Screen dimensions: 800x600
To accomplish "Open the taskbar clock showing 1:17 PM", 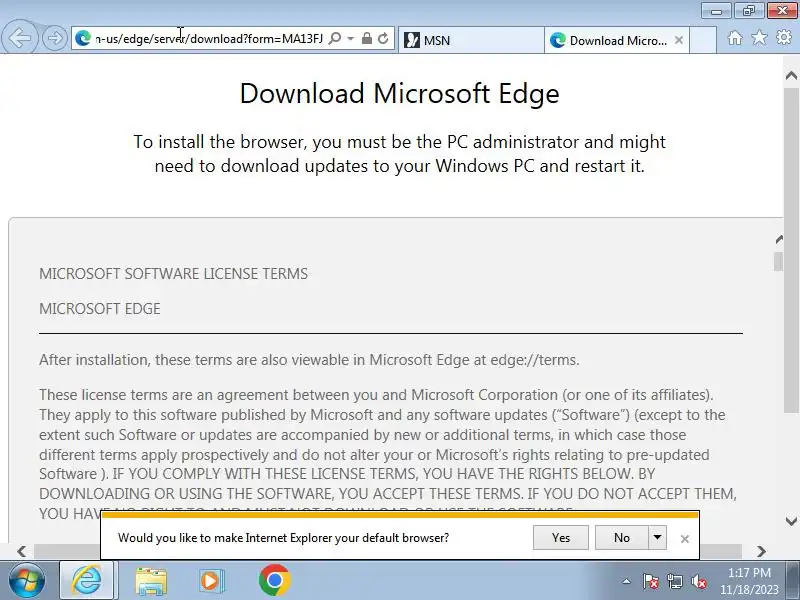I will click(x=749, y=581).
